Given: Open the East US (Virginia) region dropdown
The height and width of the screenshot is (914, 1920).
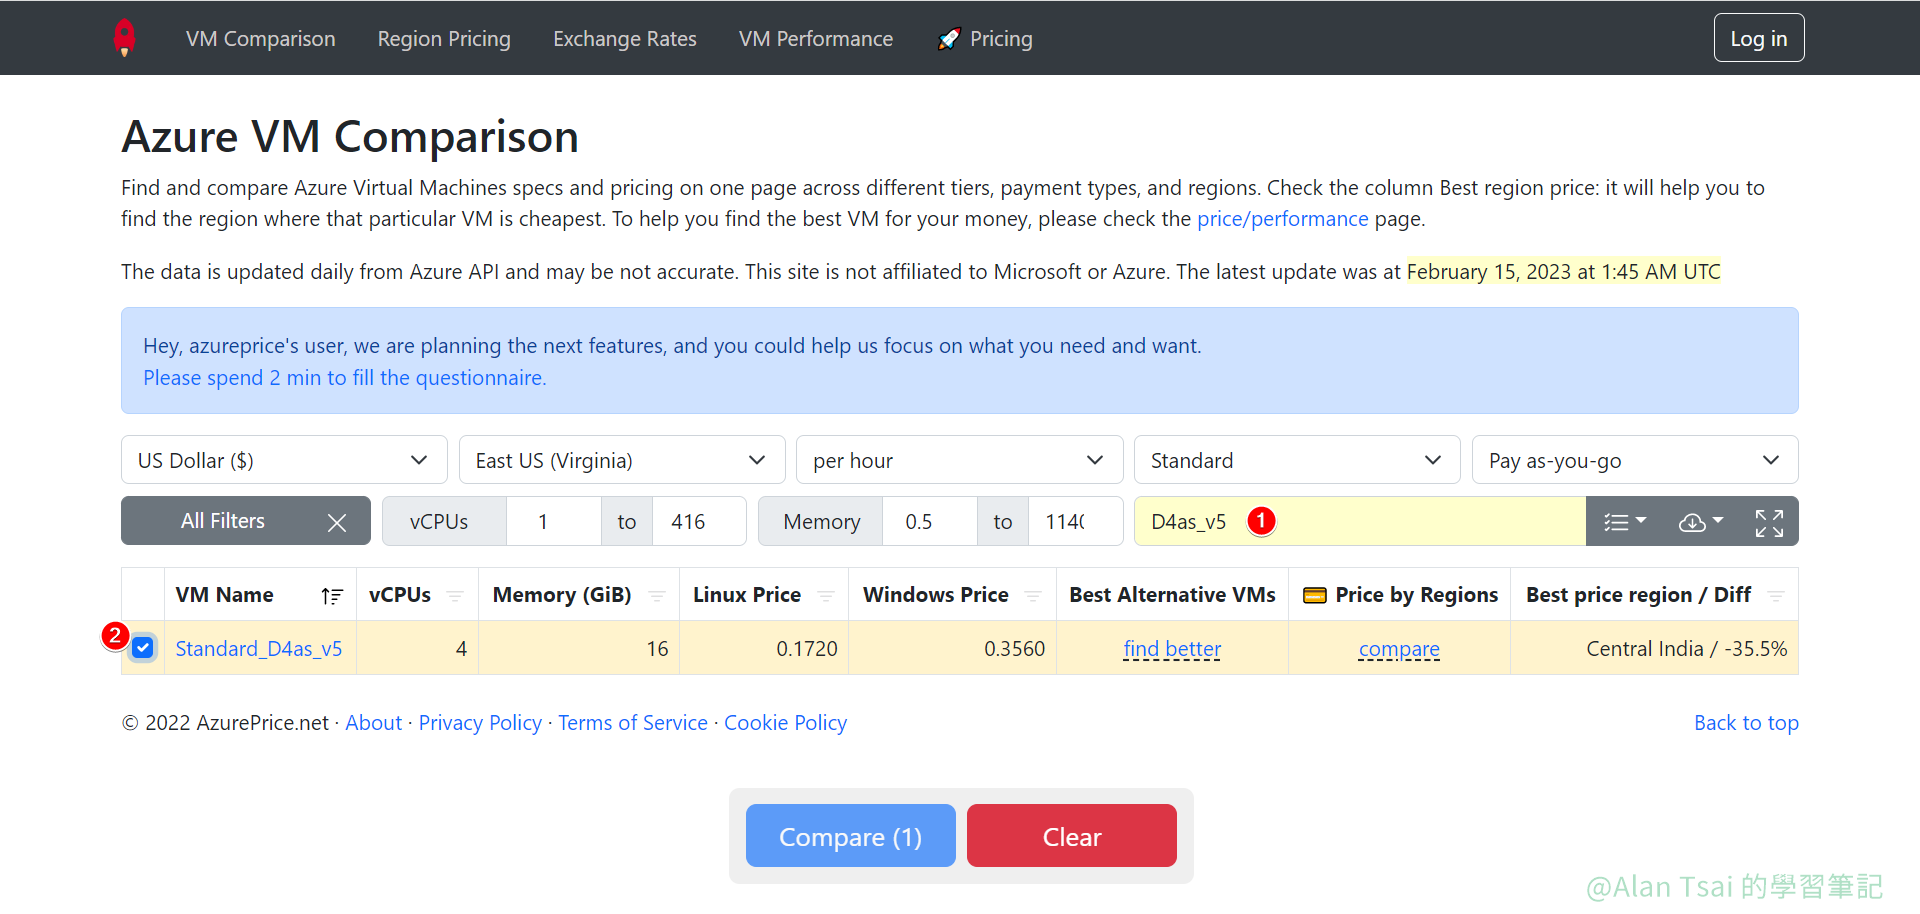Looking at the screenshot, I should (622, 460).
